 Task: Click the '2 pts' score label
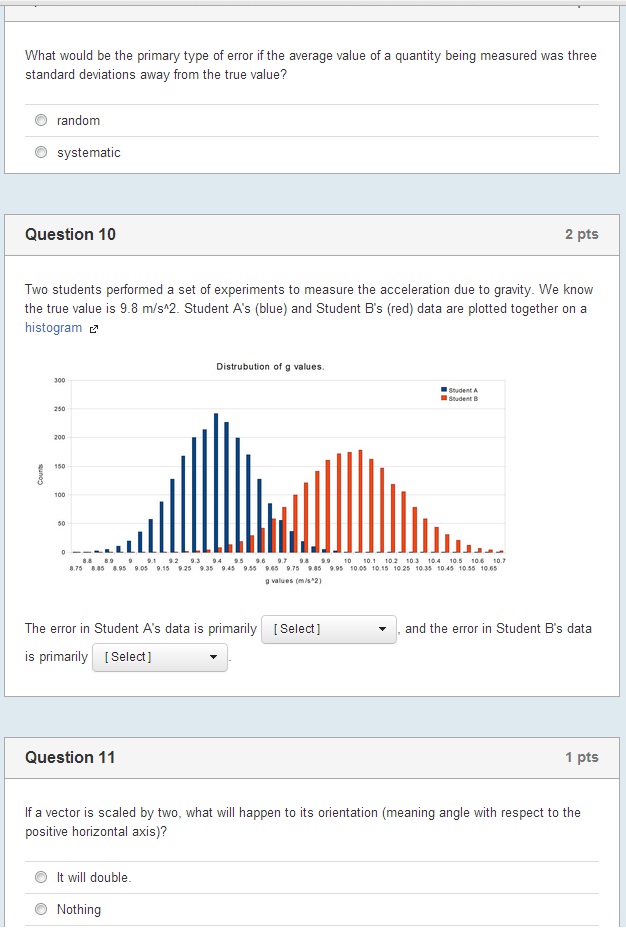pos(581,234)
